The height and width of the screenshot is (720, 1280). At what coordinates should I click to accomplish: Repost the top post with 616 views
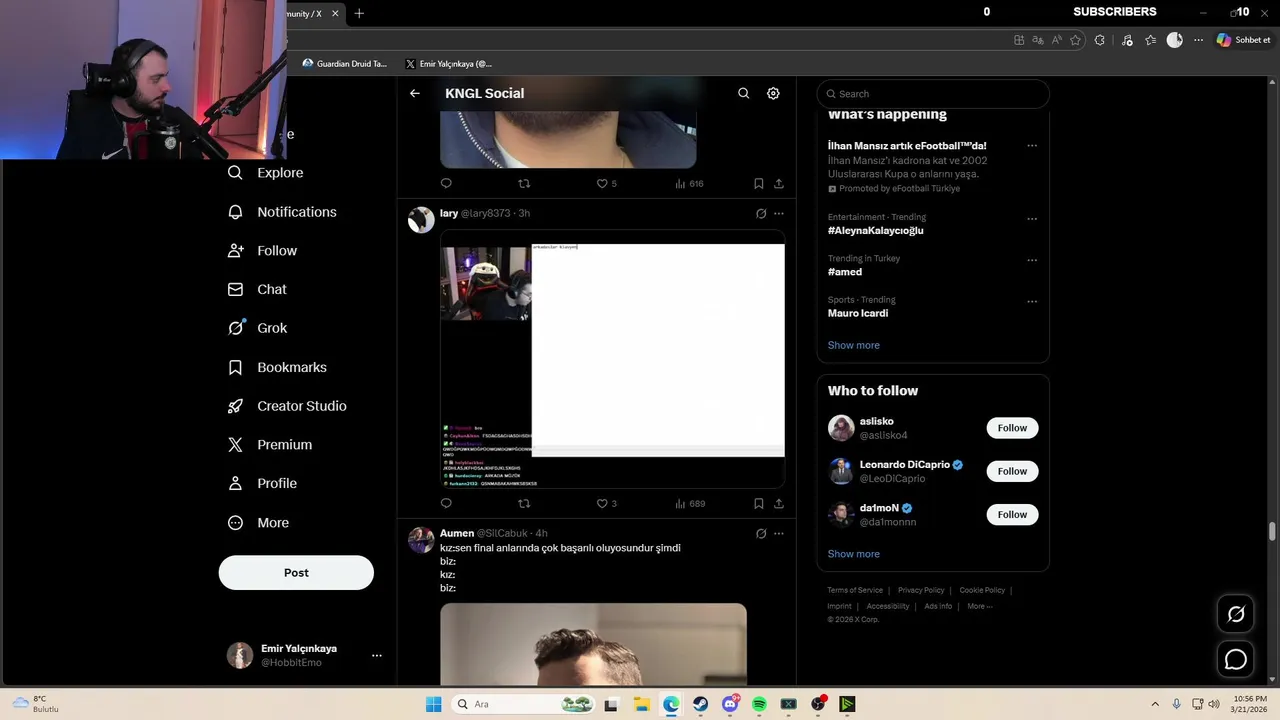[x=524, y=184]
